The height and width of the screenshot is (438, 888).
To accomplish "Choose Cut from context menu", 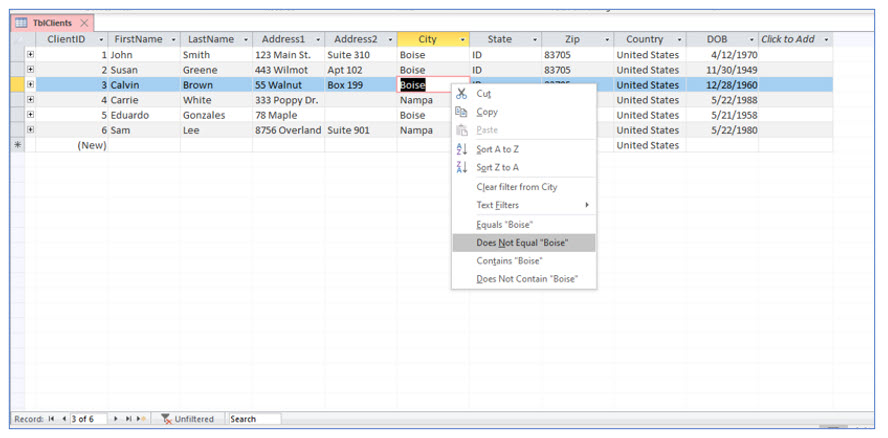I will 524,93.
